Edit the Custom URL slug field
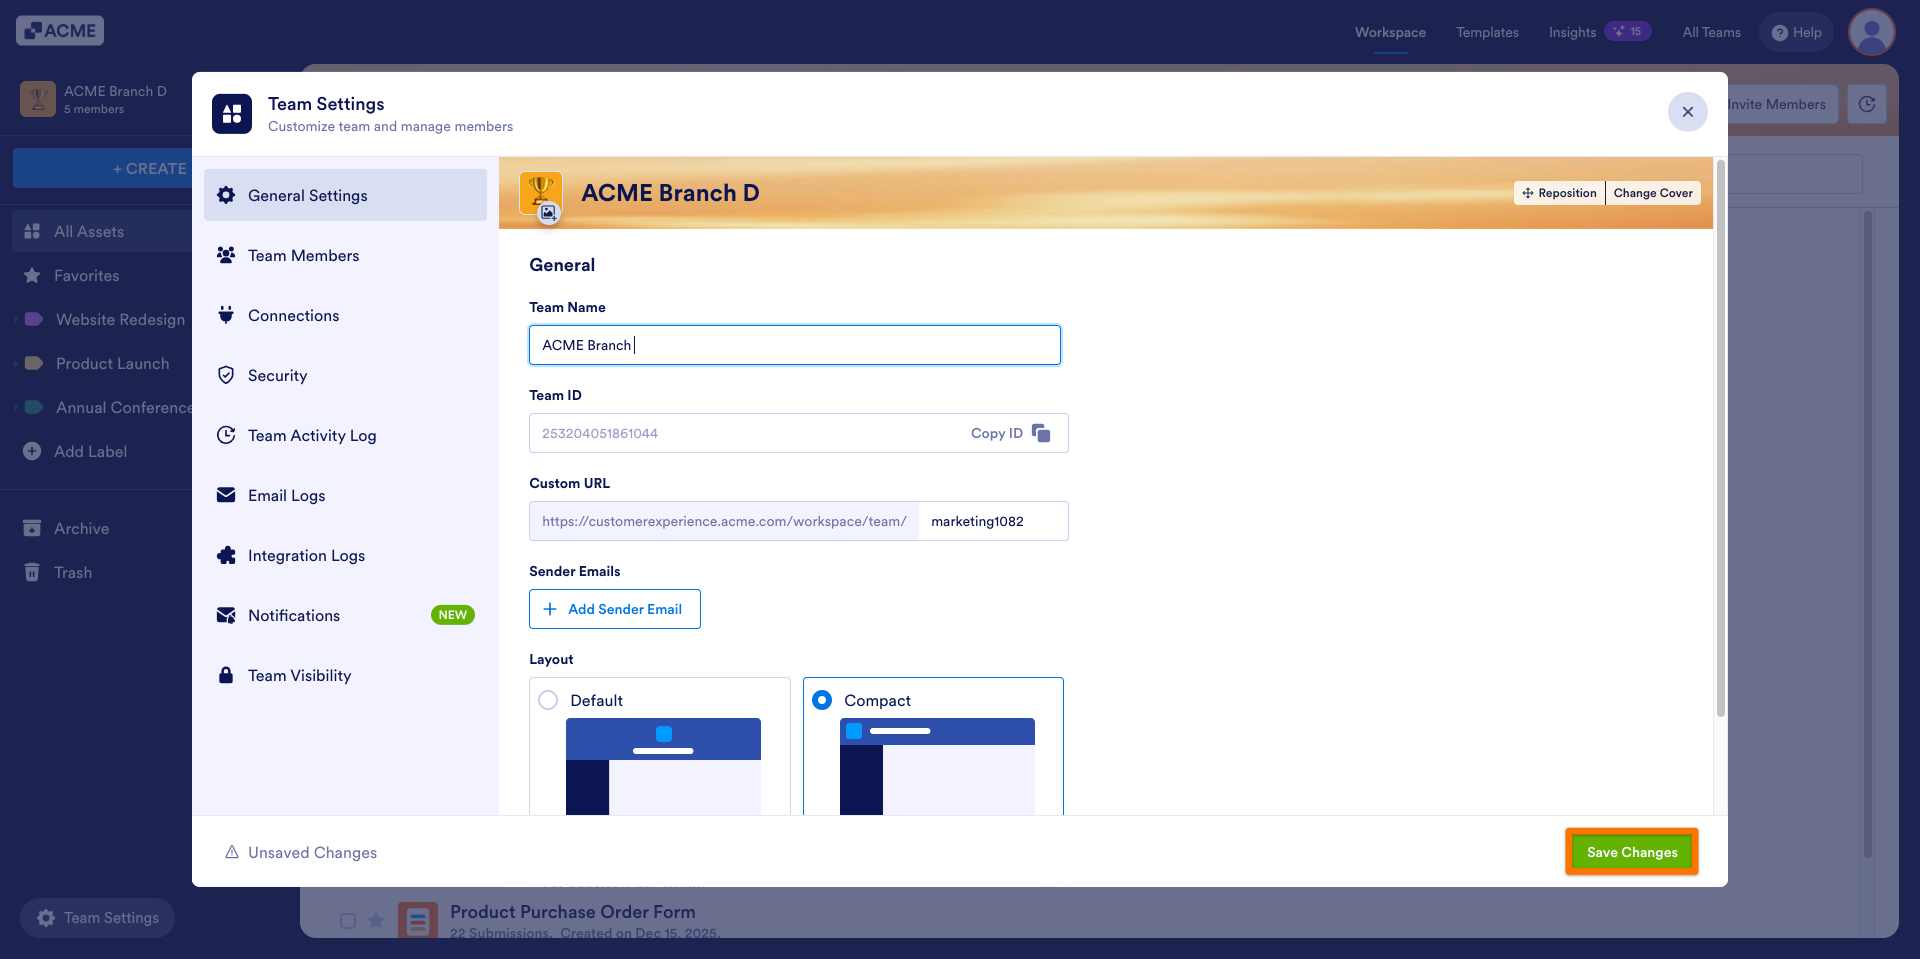The height and width of the screenshot is (959, 1920). (992, 521)
